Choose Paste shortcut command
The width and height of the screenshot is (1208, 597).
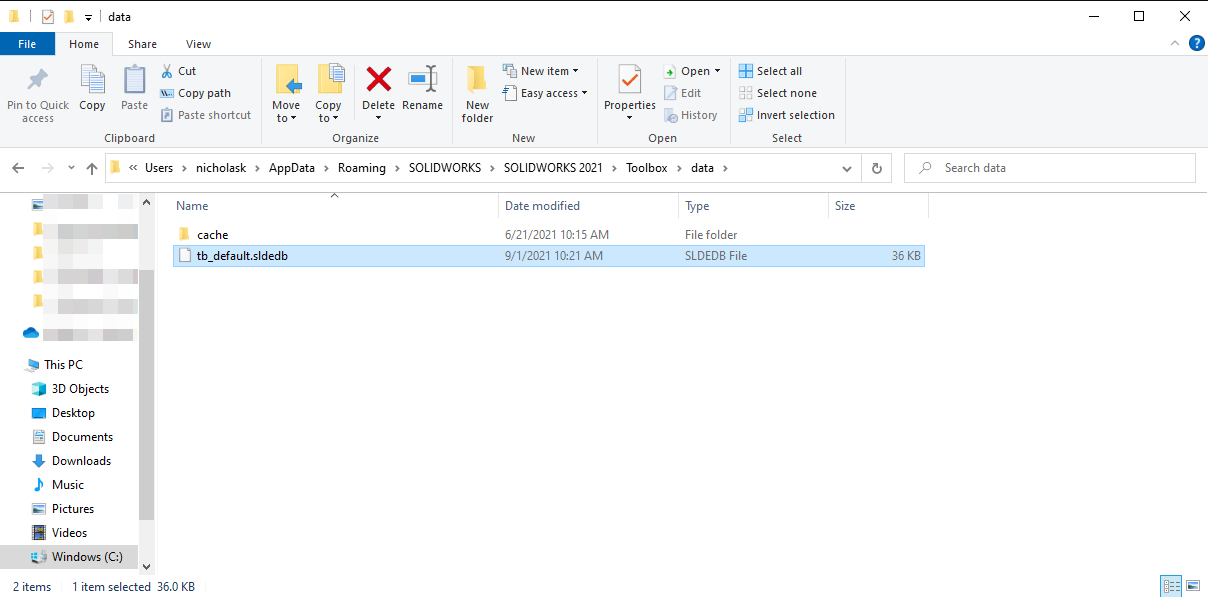205,115
